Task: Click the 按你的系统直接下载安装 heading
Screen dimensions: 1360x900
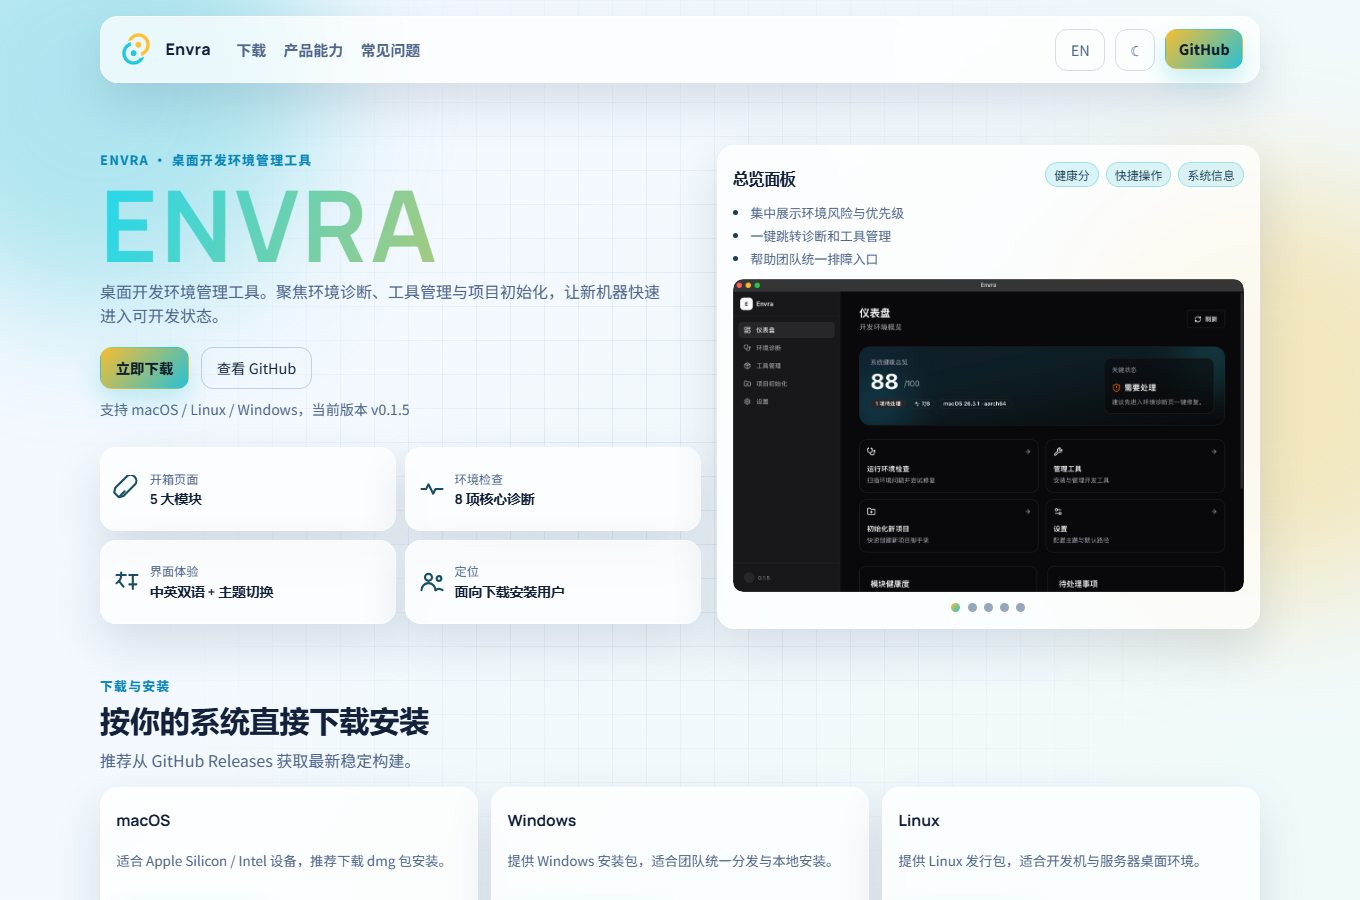Action: point(264,721)
